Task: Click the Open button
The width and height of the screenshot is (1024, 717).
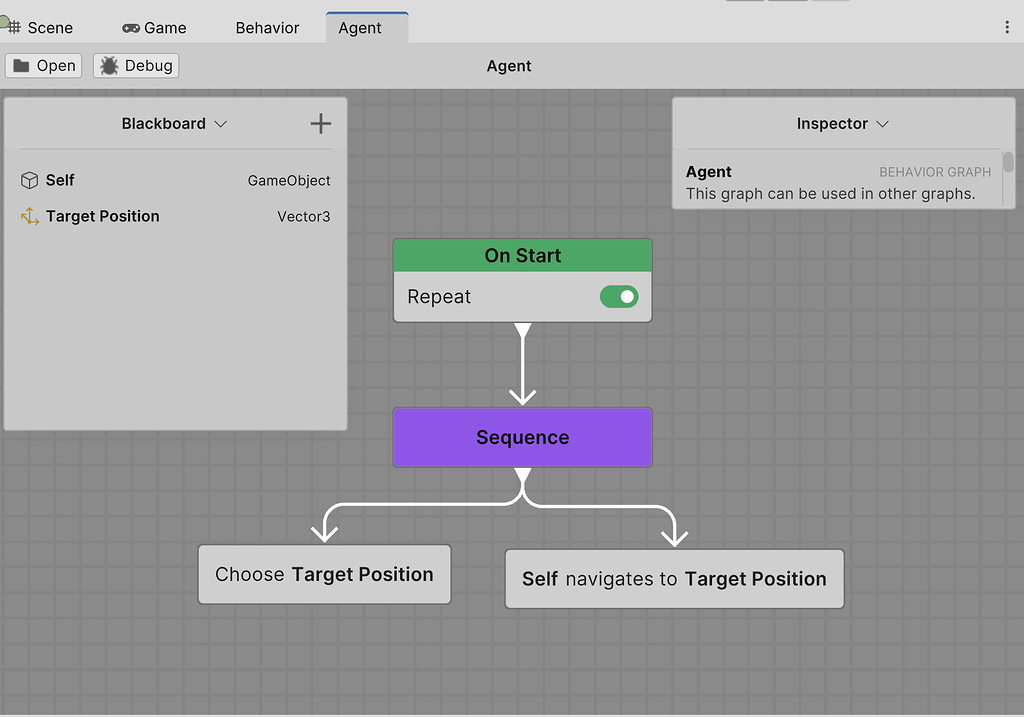Action: [43, 65]
